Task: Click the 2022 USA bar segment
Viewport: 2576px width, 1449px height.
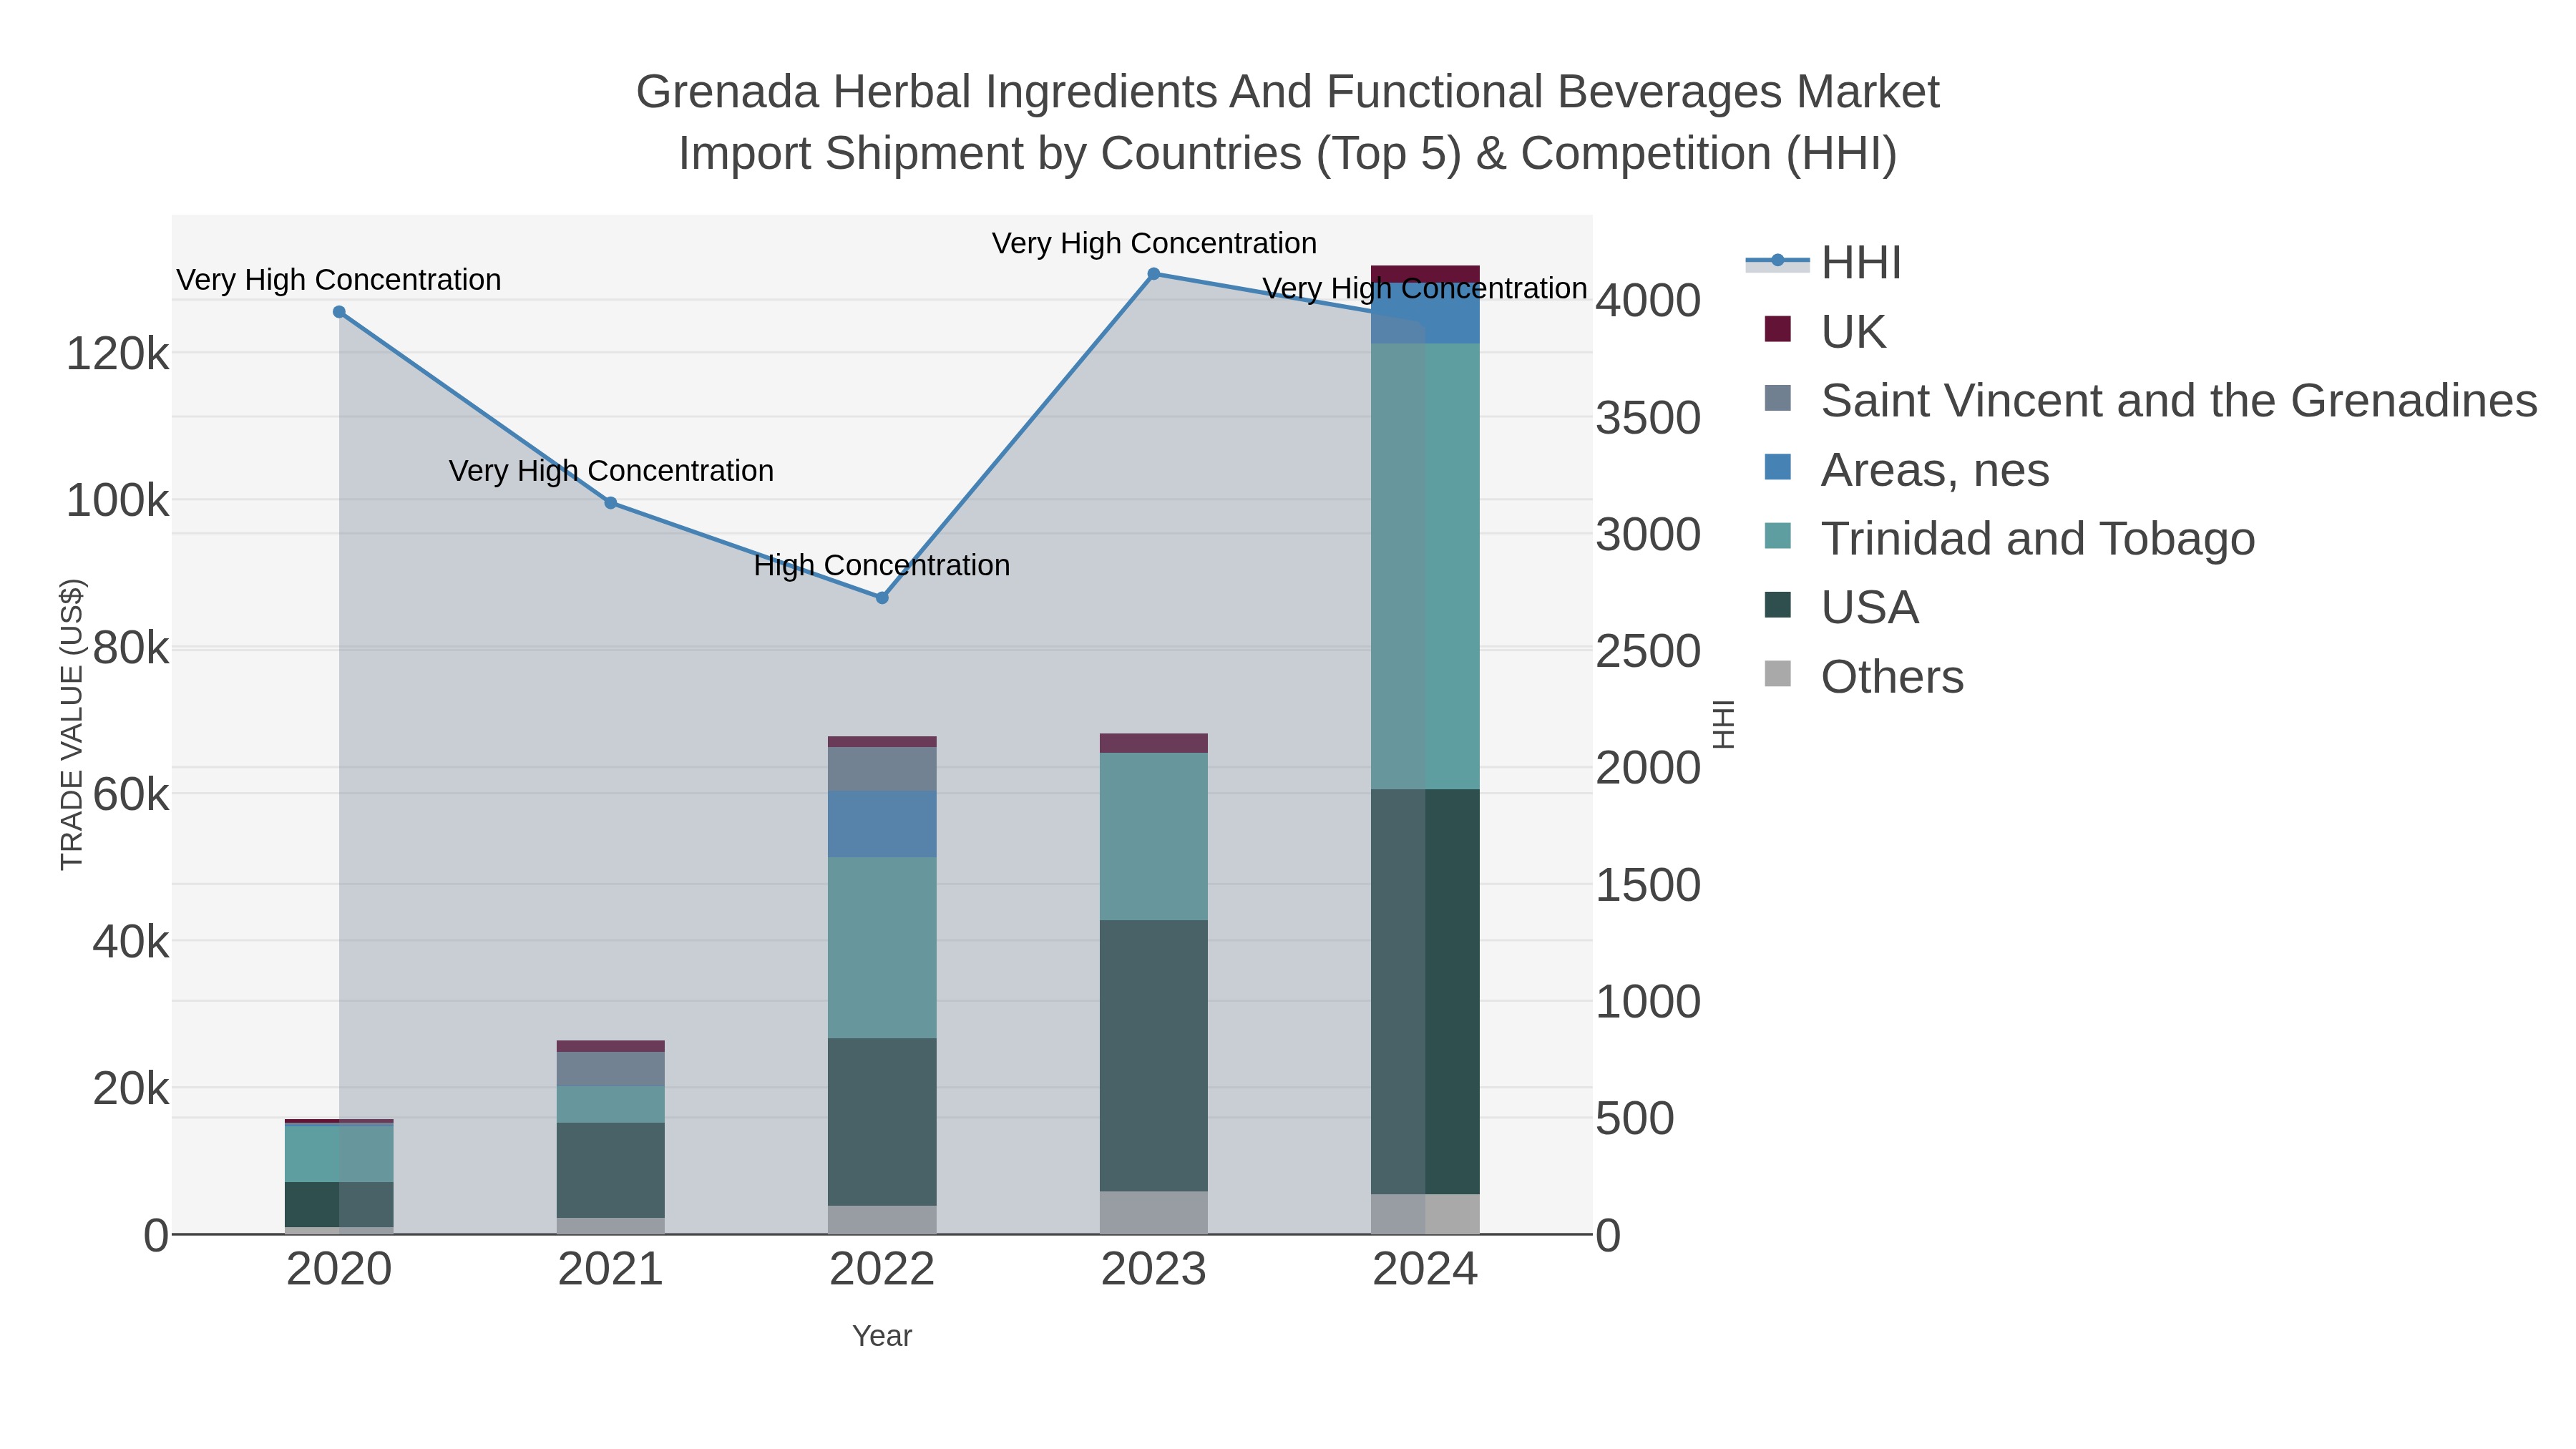Action: pyautogui.click(x=882, y=1122)
